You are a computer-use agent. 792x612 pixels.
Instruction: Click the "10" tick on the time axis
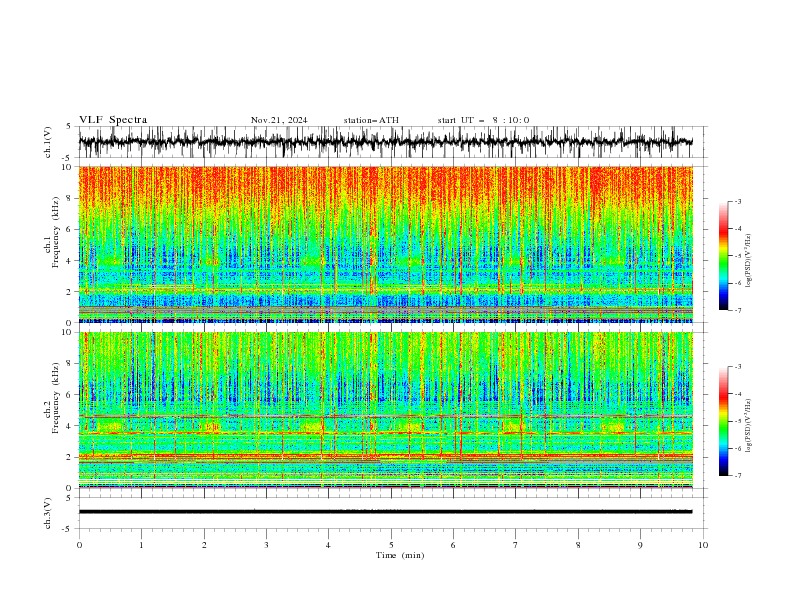703,545
